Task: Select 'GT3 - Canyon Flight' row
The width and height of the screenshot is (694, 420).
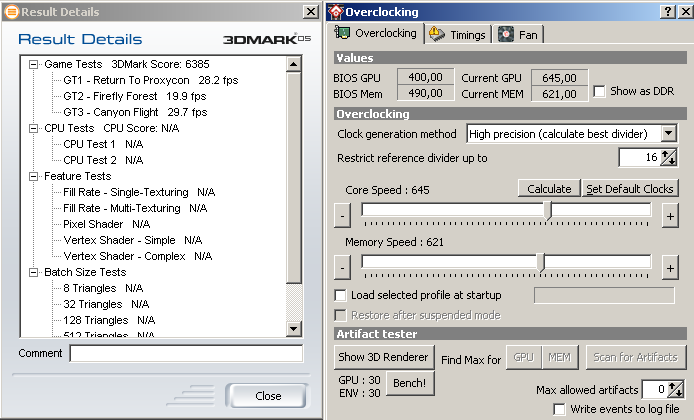Action: click(x=135, y=112)
